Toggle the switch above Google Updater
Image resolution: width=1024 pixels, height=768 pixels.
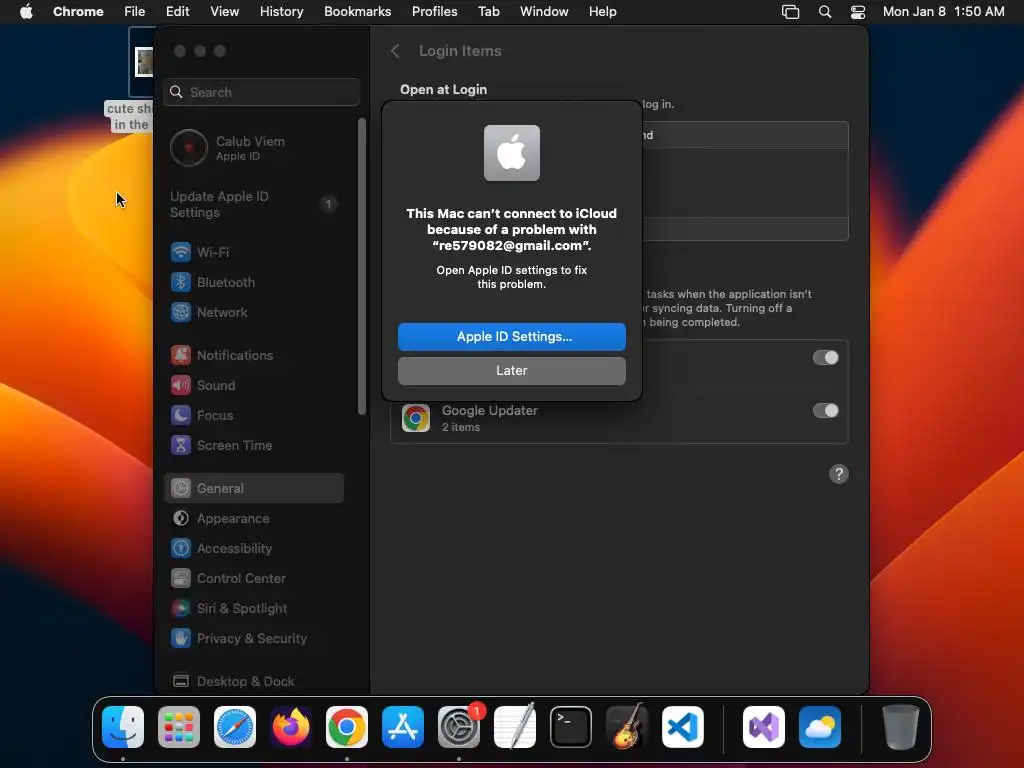(825, 358)
